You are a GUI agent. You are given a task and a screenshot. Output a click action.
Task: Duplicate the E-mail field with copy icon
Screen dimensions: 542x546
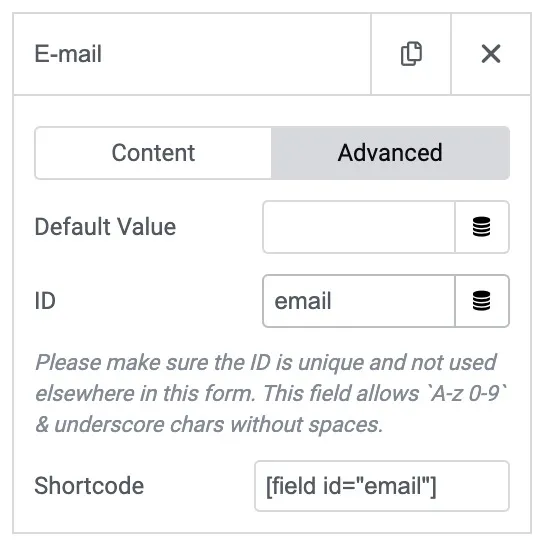(x=411, y=54)
